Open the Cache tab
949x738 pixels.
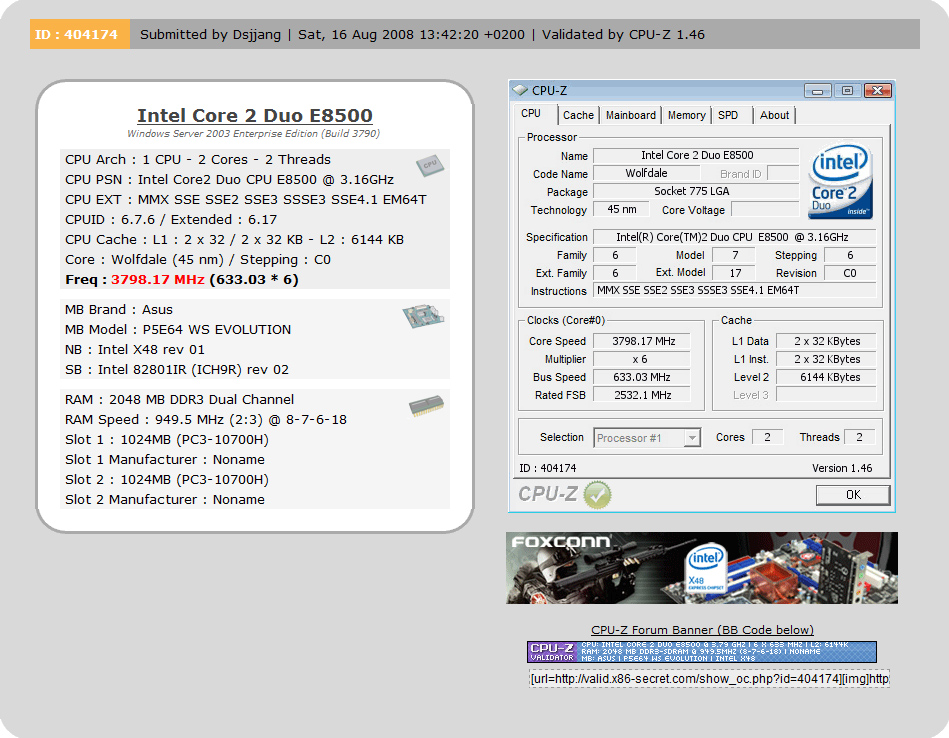(579, 115)
